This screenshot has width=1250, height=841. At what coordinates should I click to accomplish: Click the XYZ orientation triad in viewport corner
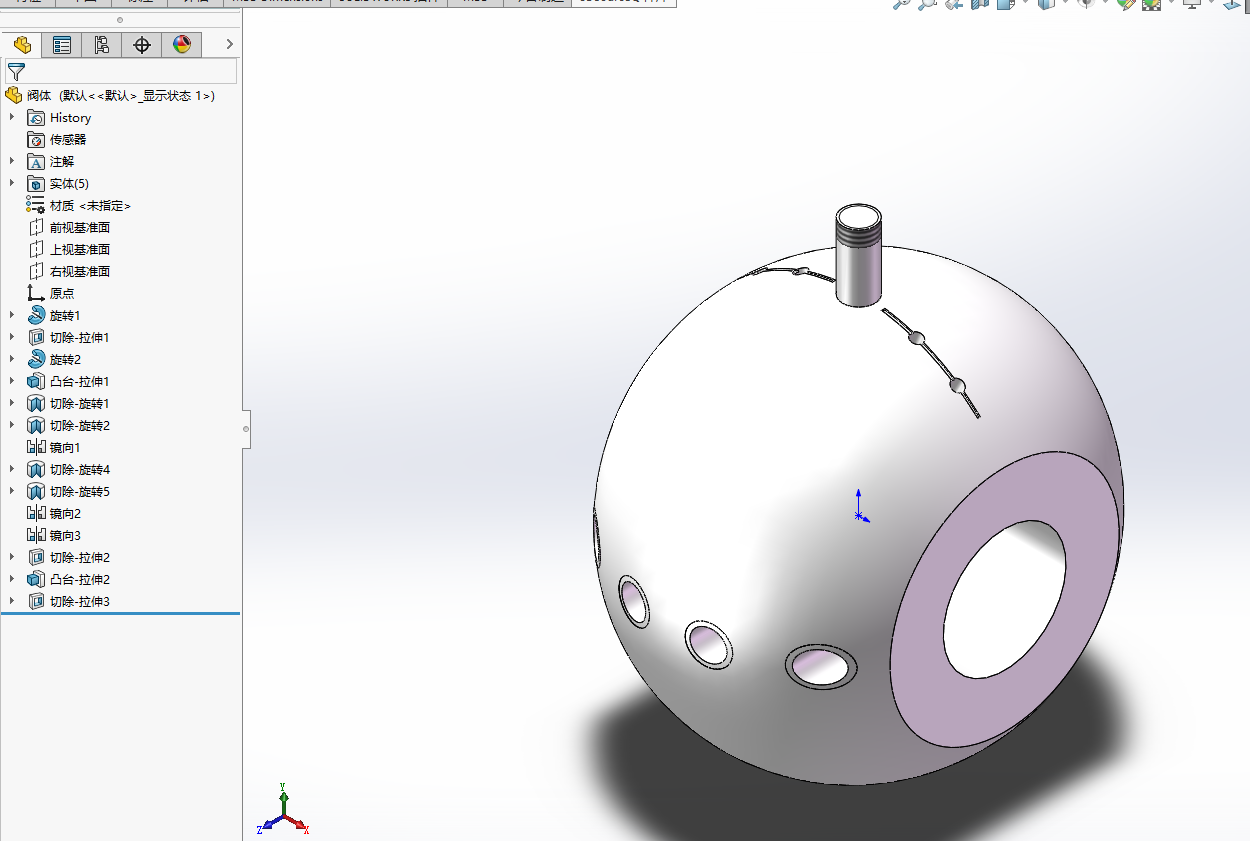click(284, 811)
